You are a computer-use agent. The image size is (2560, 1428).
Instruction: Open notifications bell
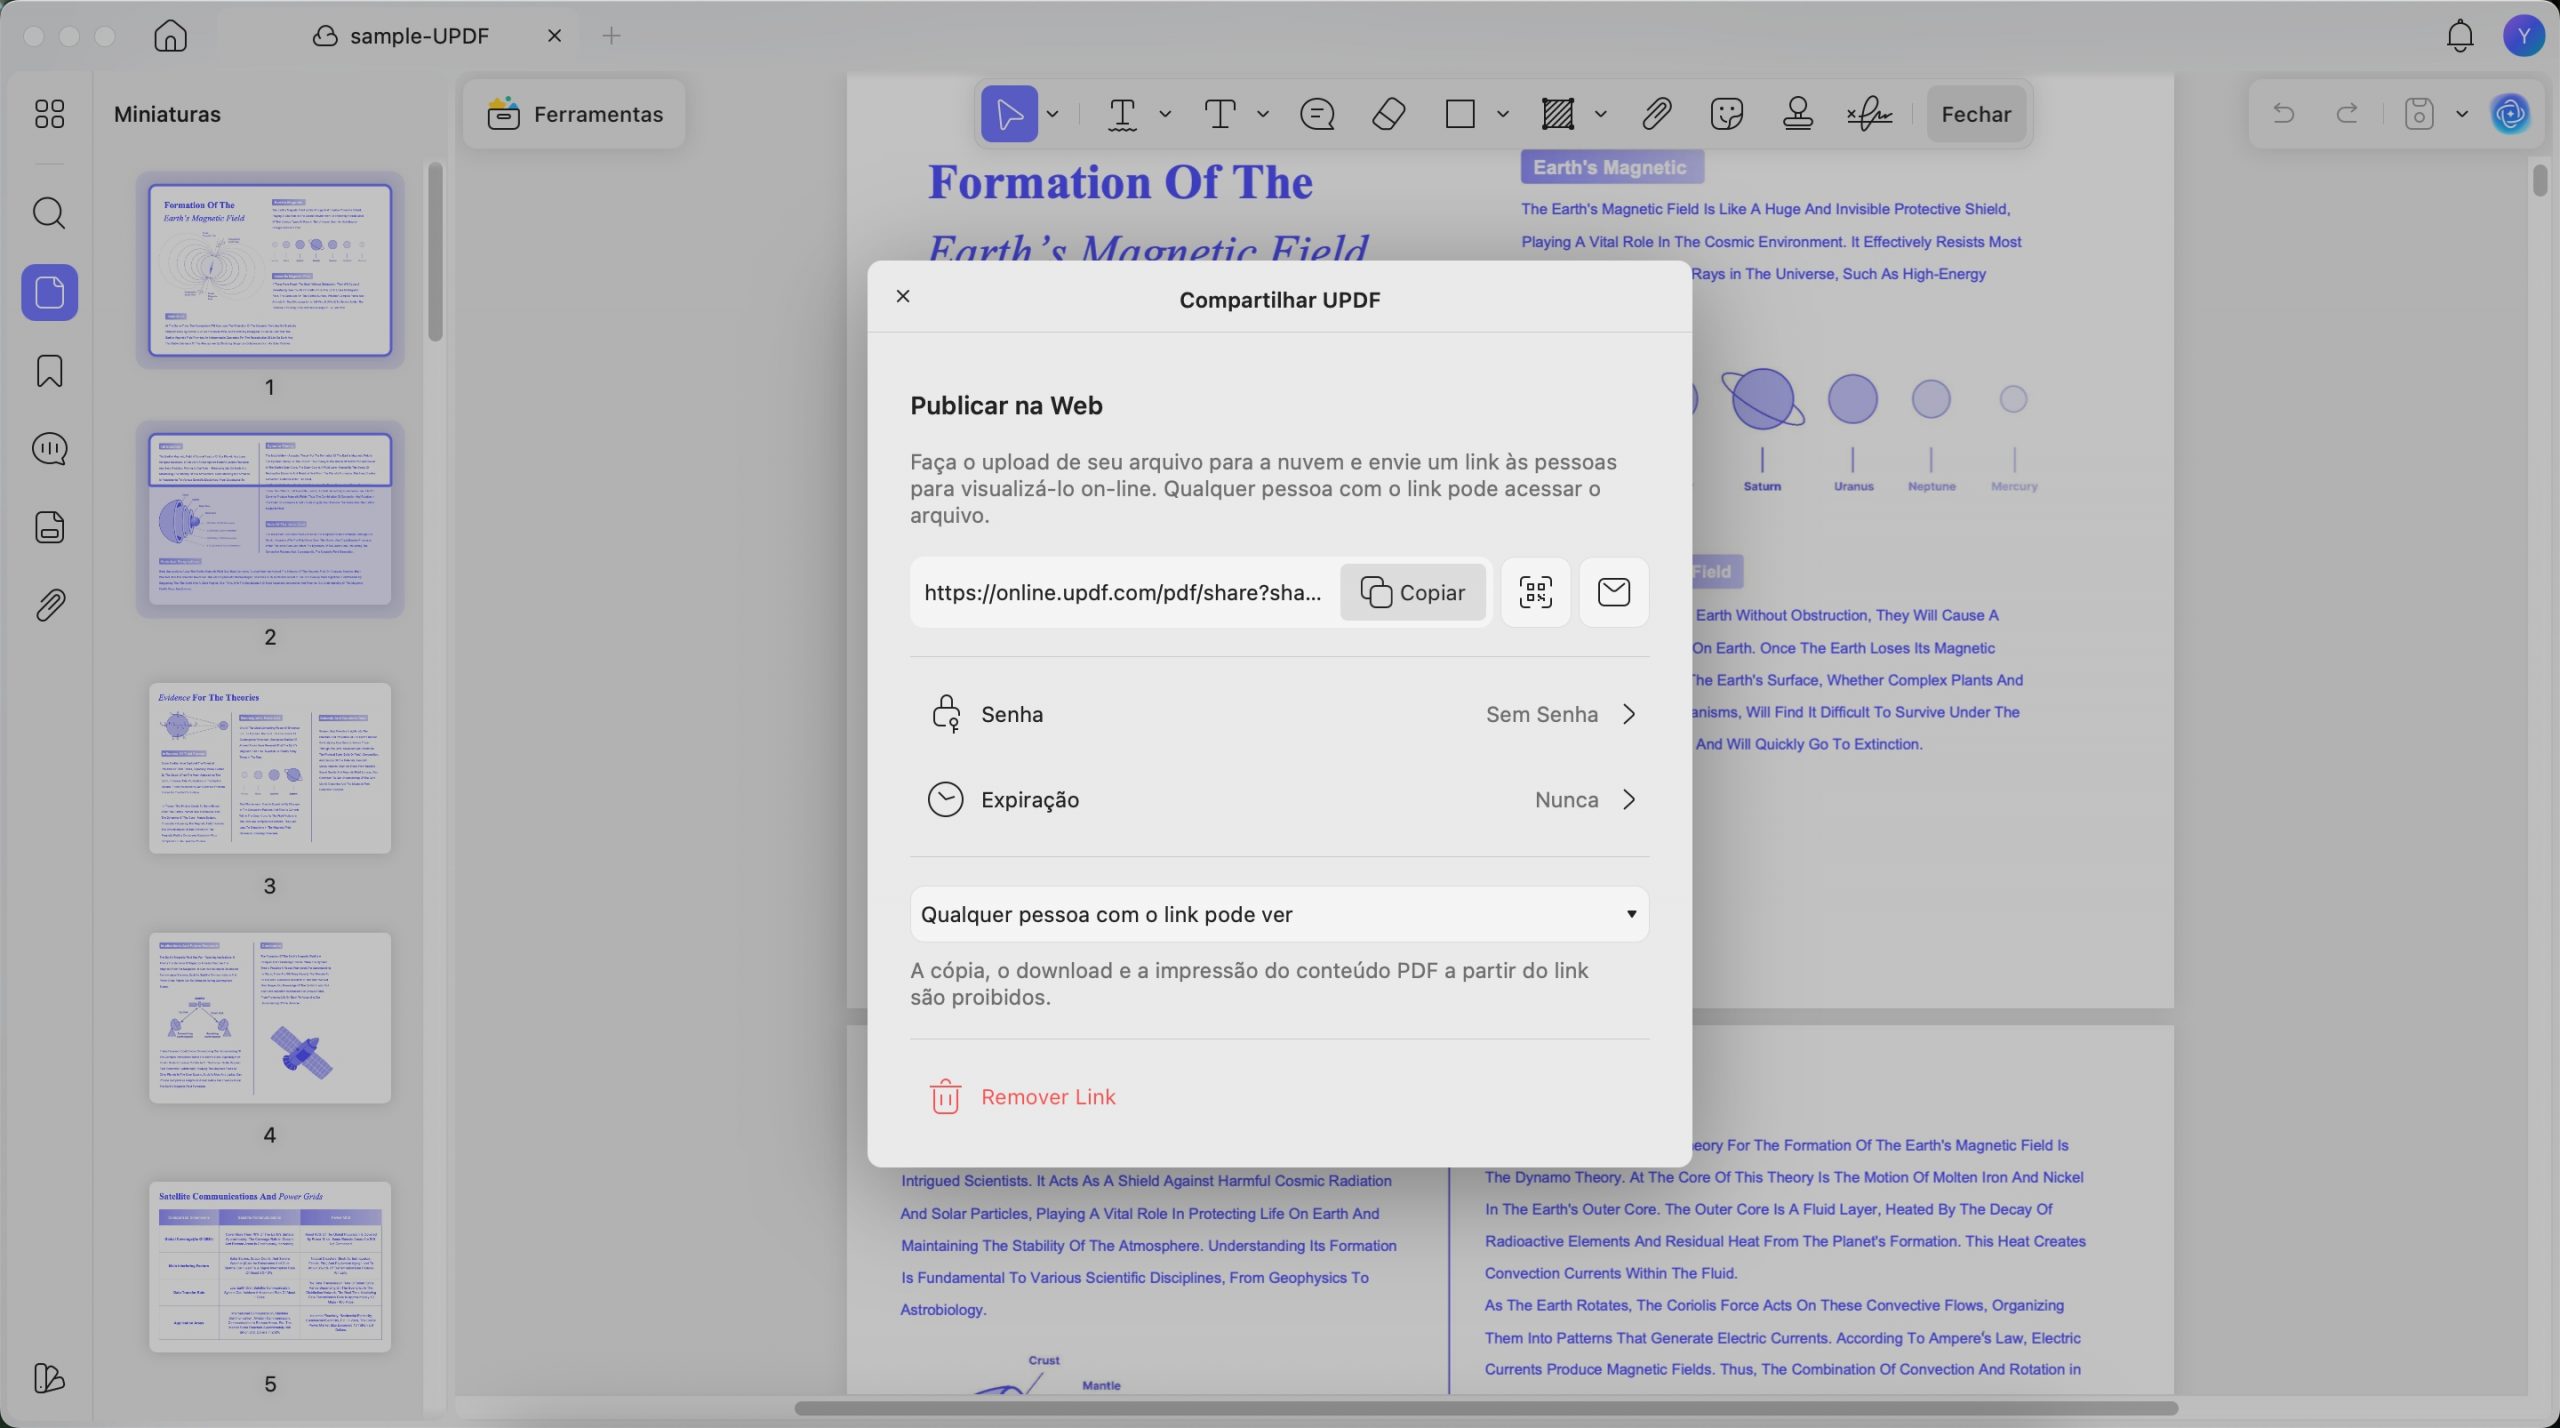2459,36
